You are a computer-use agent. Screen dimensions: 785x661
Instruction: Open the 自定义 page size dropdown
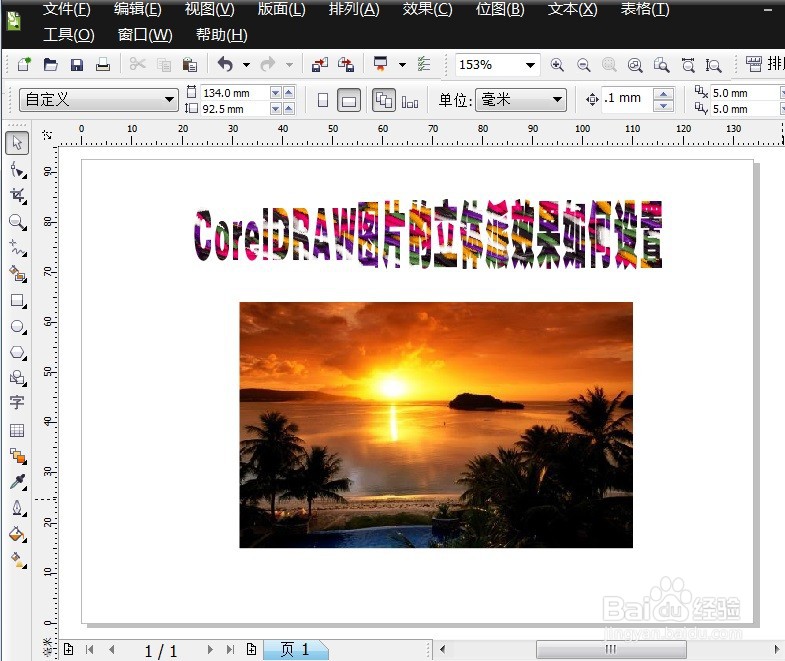point(170,100)
